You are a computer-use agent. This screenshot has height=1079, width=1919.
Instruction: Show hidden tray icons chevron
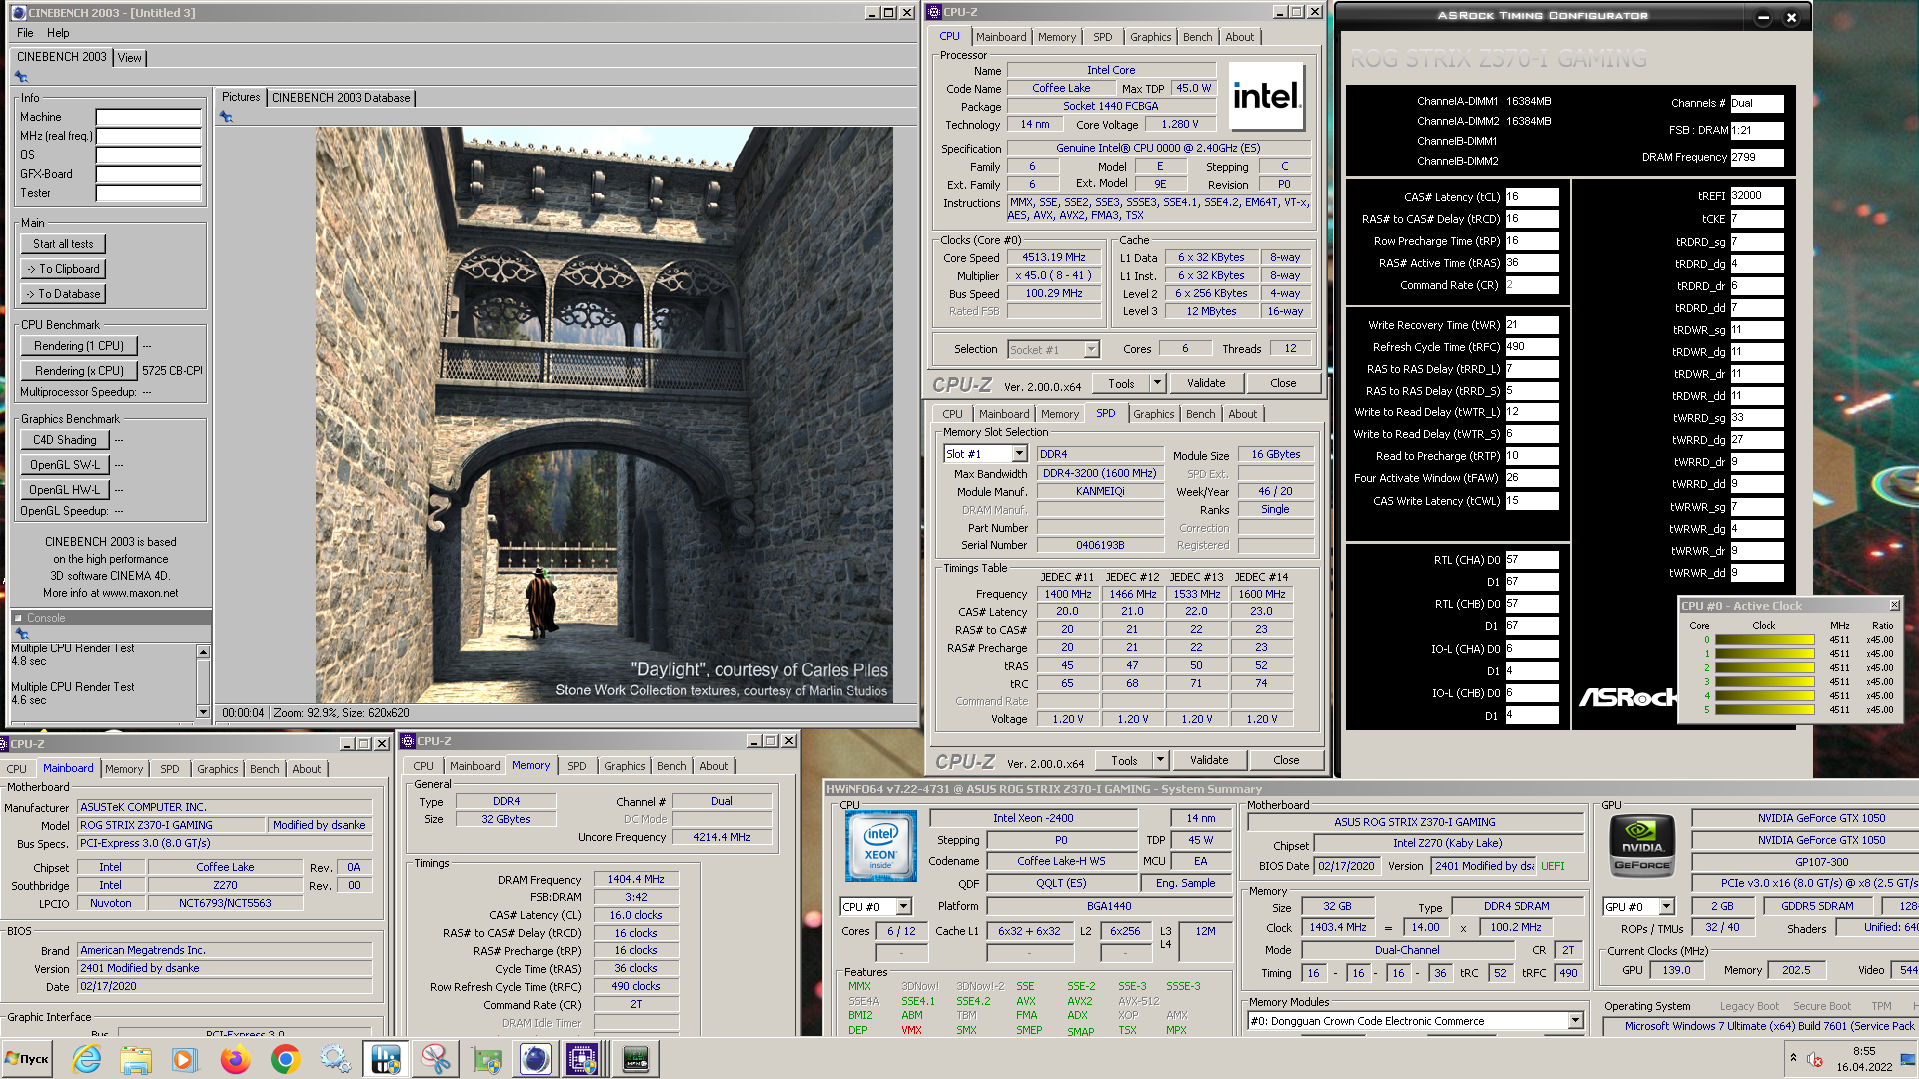click(x=1793, y=1058)
